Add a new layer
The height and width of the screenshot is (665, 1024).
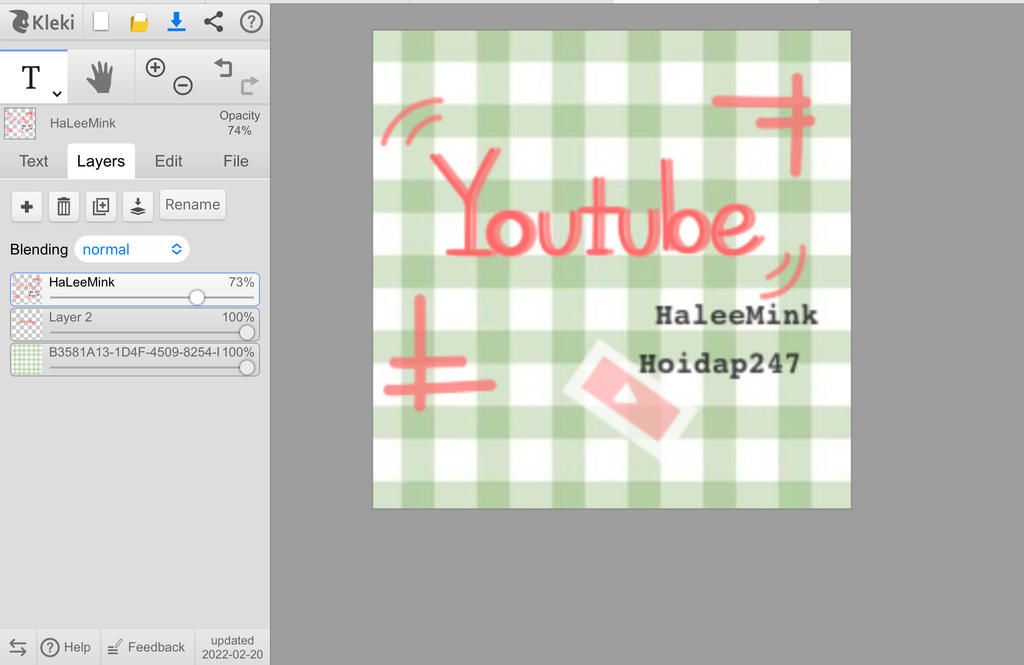[x=27, y=206]
